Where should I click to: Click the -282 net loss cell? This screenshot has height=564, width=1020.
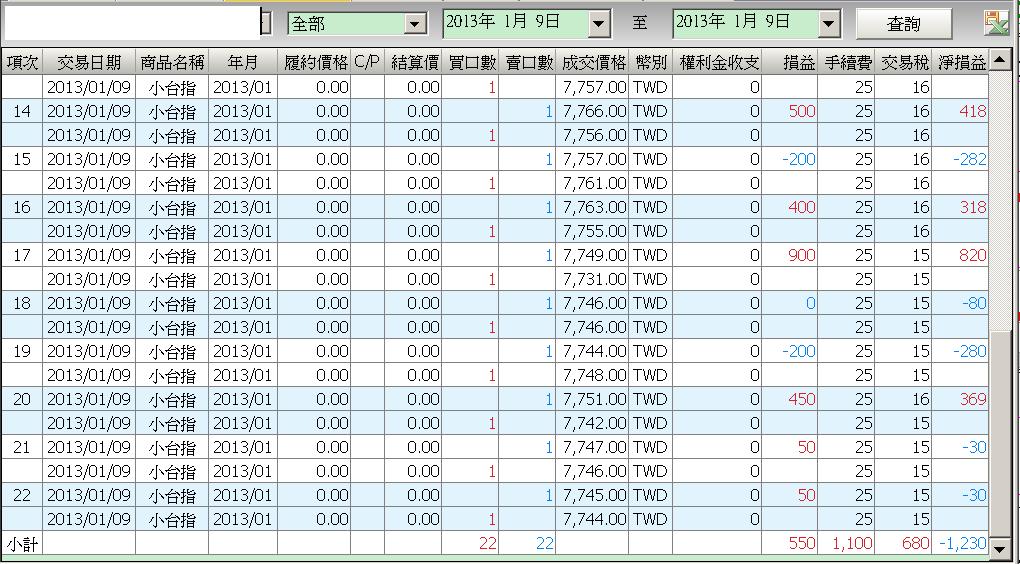click(x=960, y=159)
